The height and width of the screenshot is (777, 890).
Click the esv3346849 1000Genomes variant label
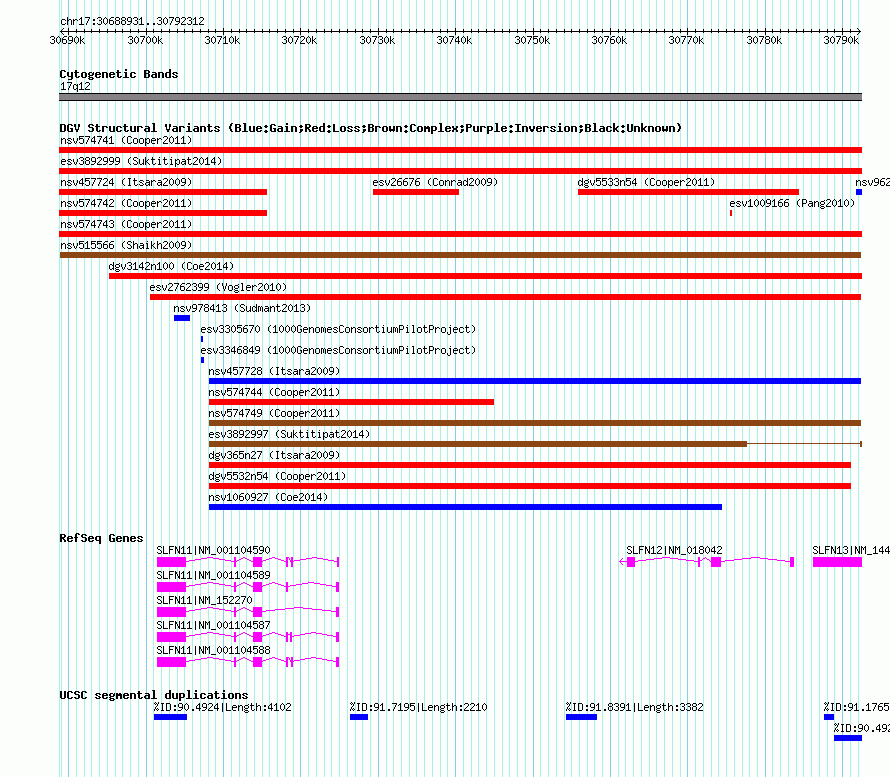[x=338, y=350]
